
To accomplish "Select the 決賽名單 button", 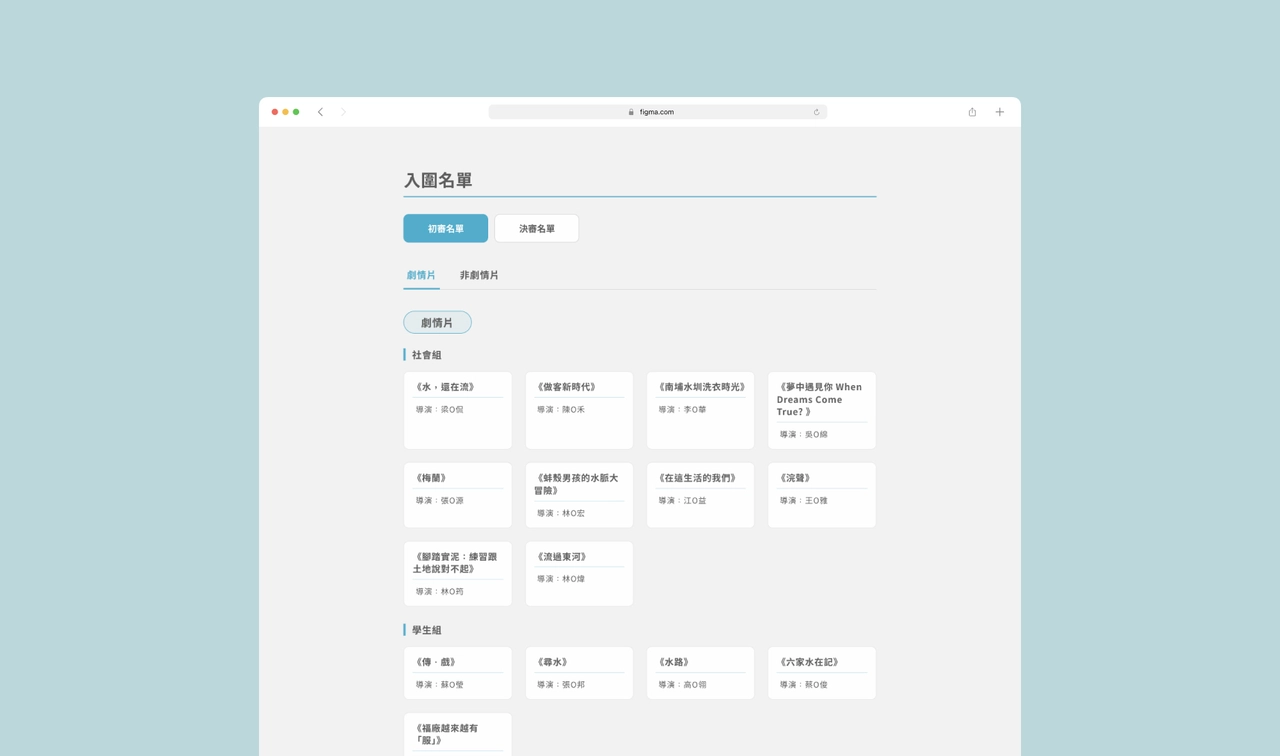I will click(x=537, y=228).
